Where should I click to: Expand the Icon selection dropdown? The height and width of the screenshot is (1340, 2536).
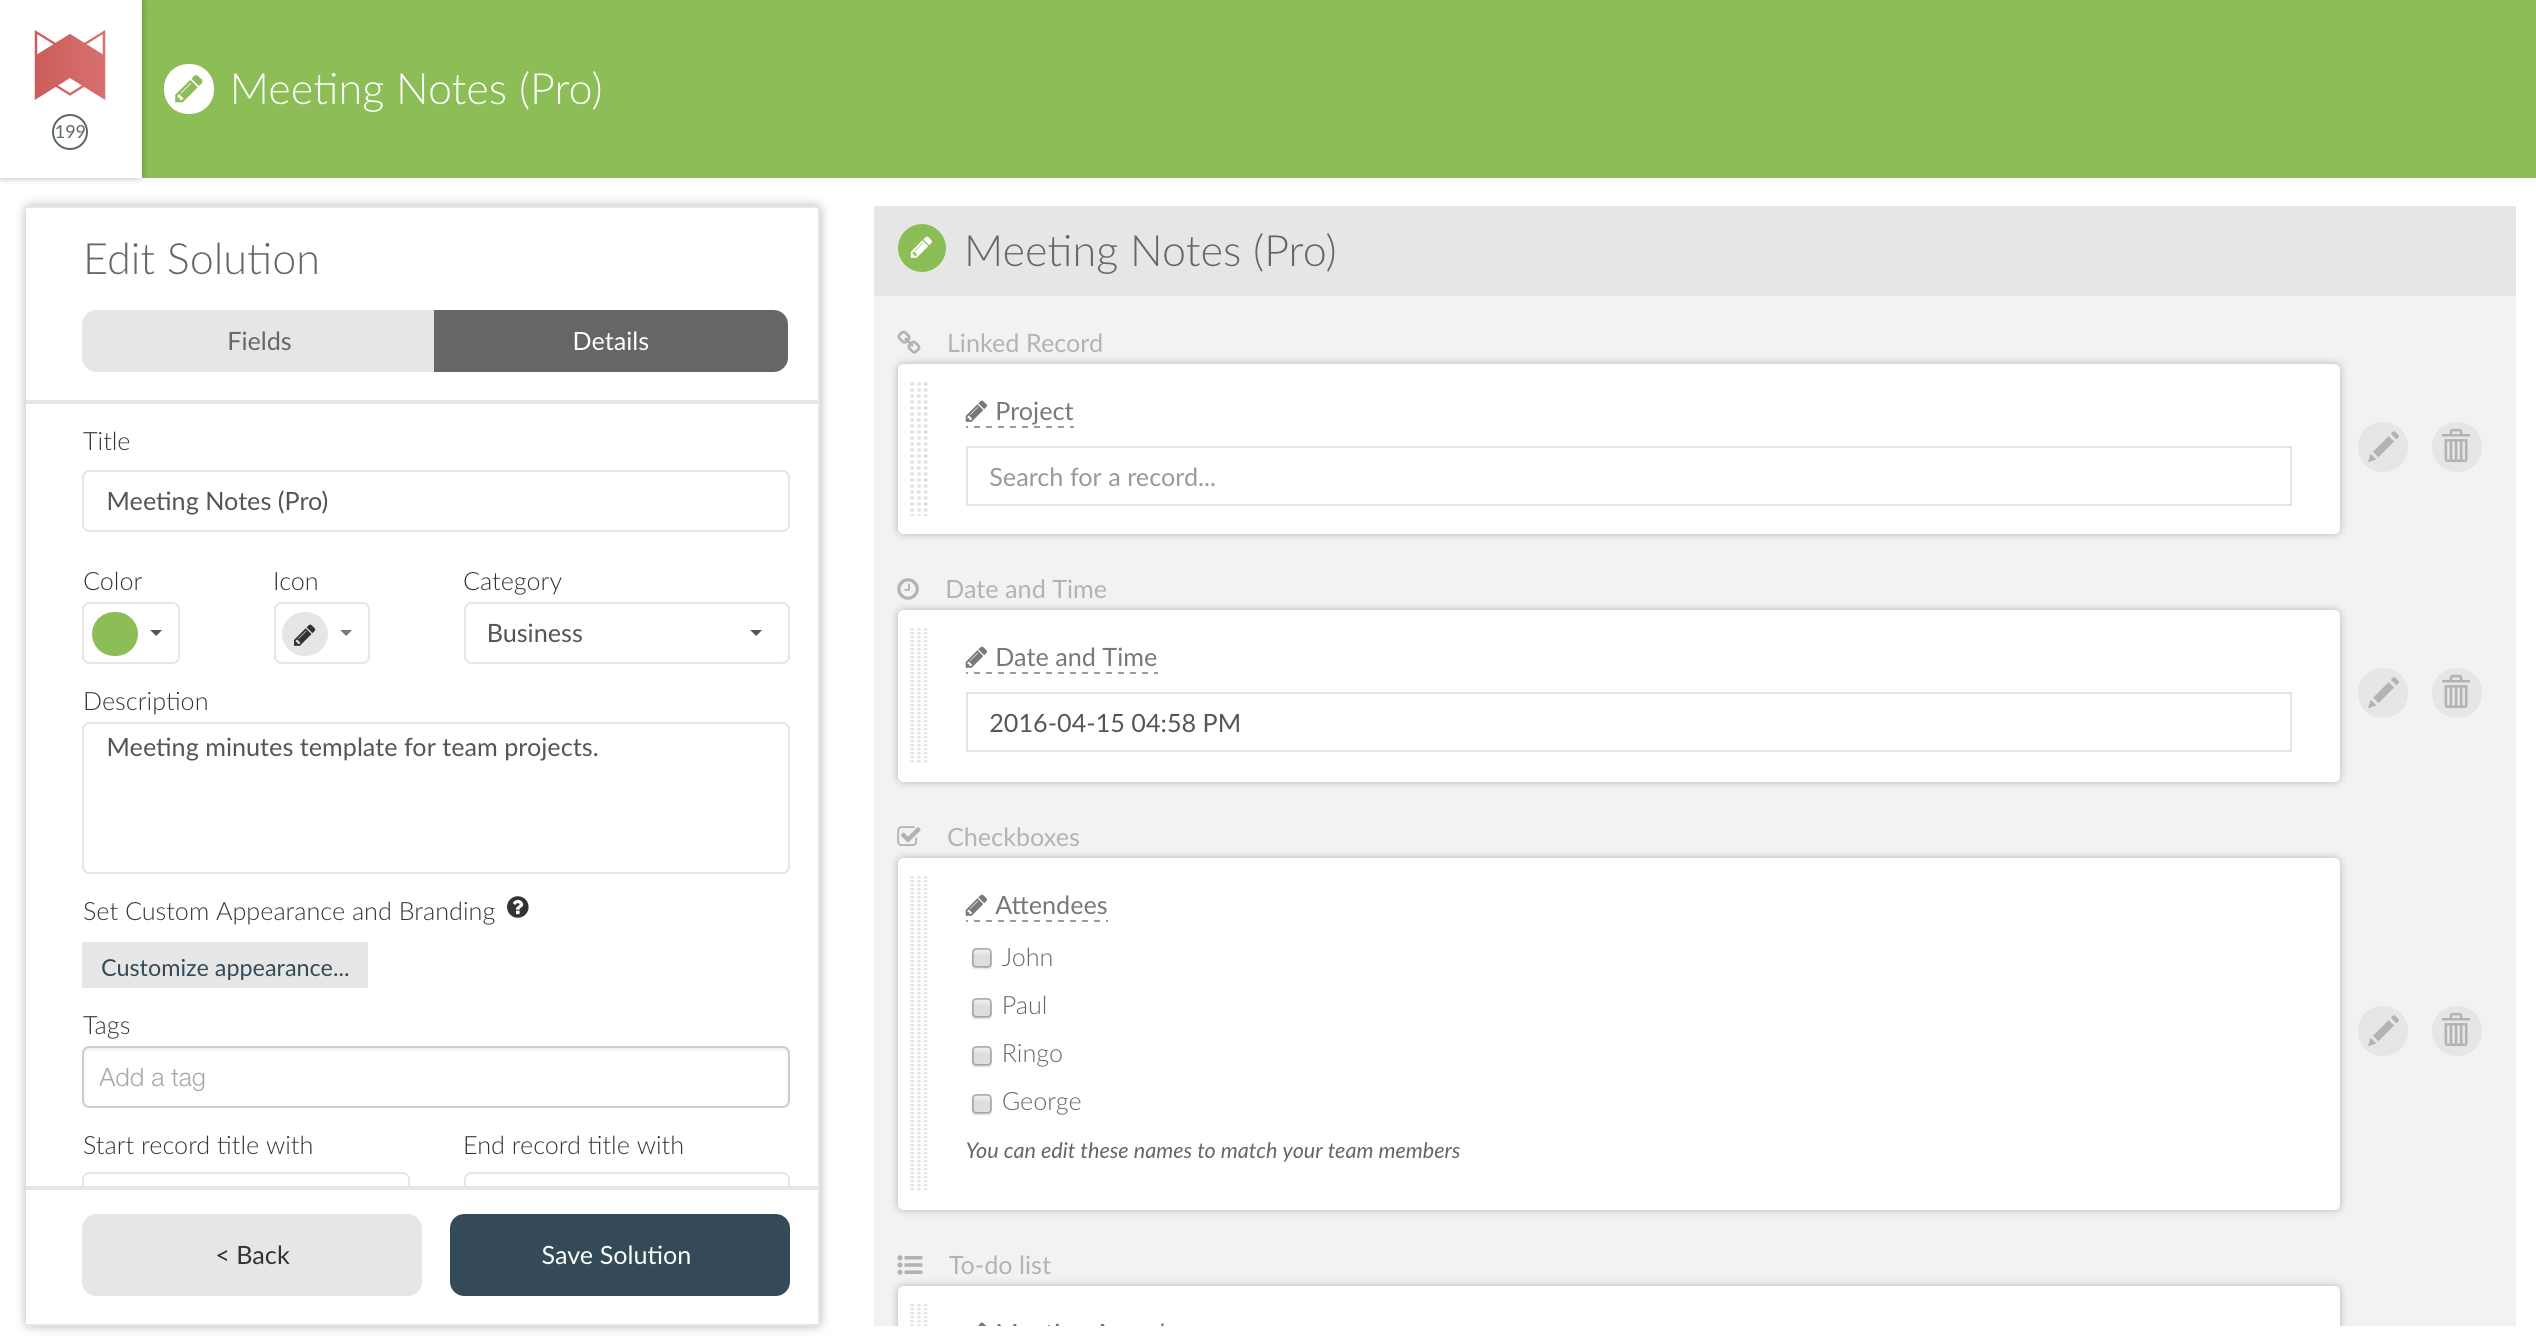point(321,633)
